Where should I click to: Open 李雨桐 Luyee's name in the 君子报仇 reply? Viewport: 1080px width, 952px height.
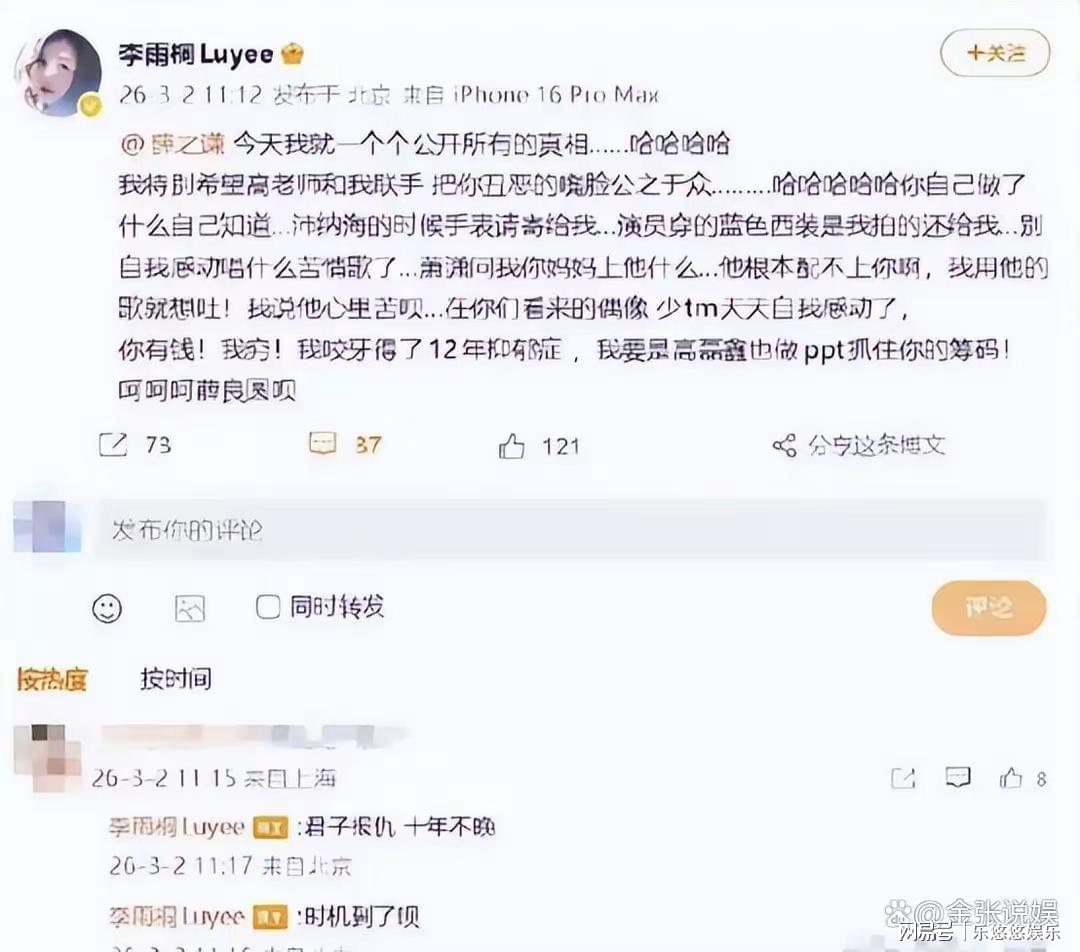[176, 827]
